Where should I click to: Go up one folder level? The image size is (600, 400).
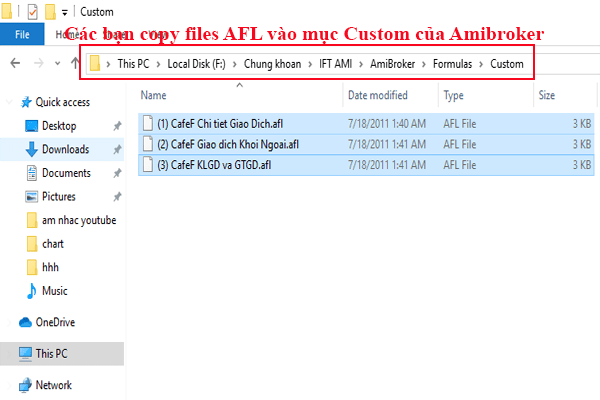click(x=75, y=63)
